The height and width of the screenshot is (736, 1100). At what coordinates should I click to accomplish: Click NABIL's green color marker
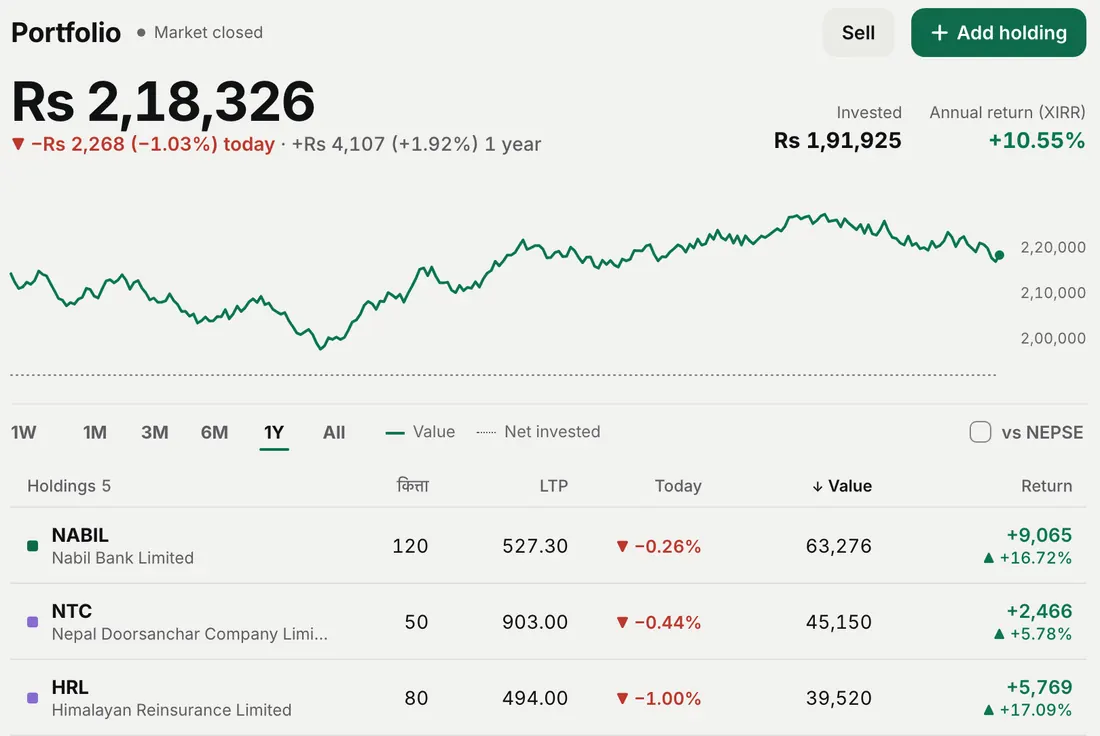click(32, 546)
